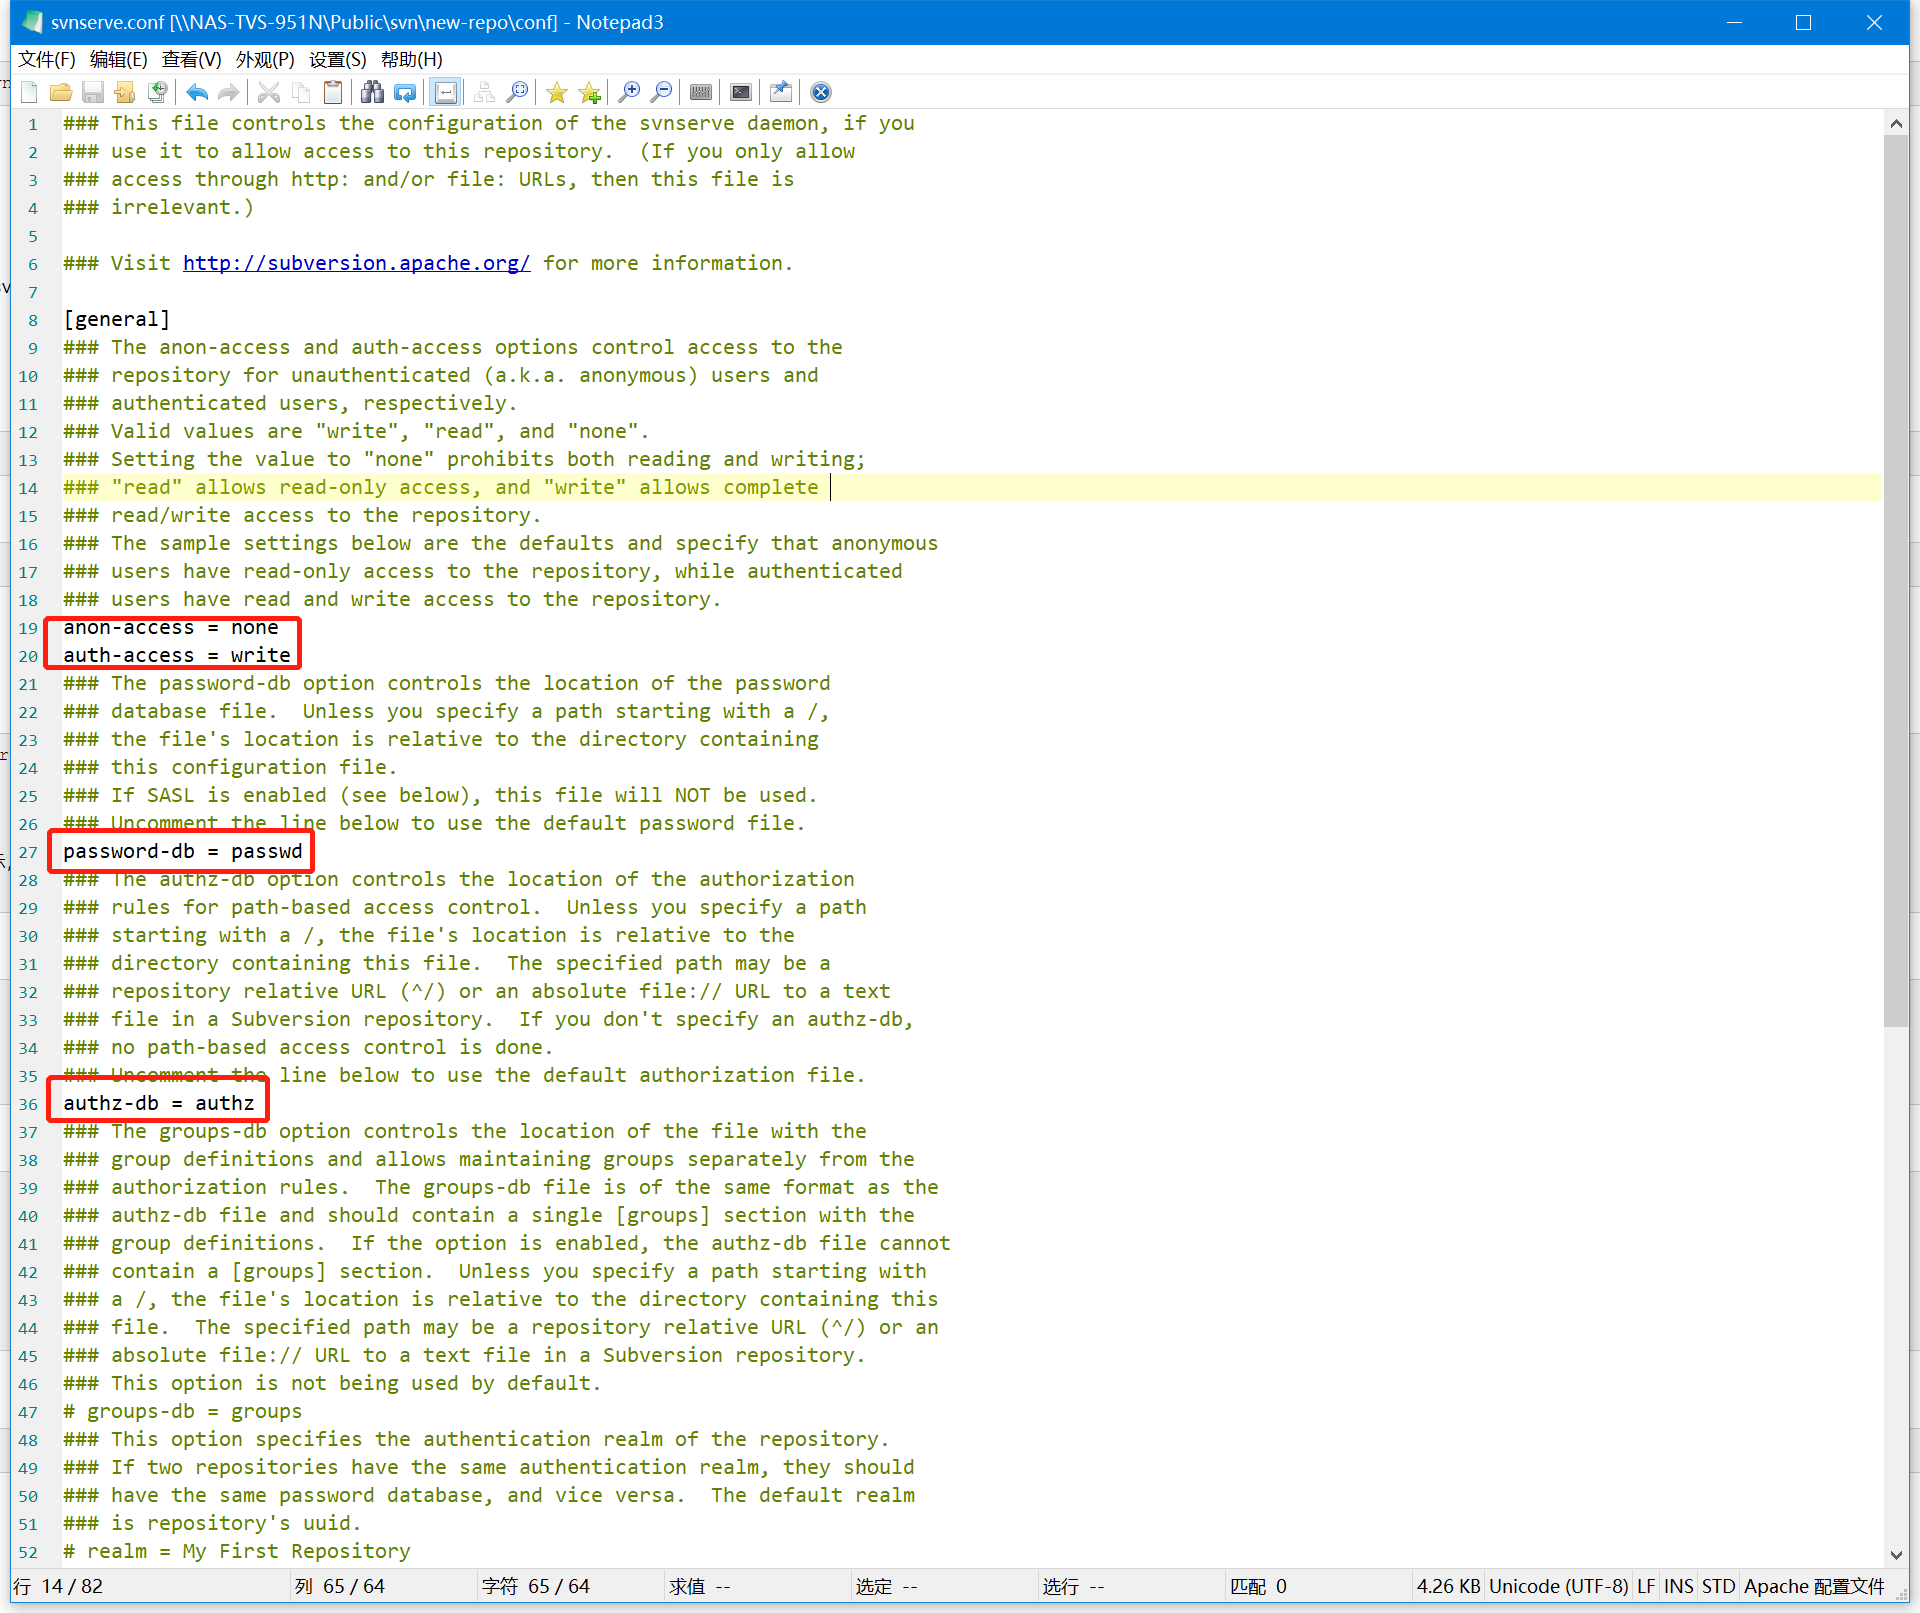This screenshot has height=1613, width=1920.
Task: Toggle INS insert mode in status bar
Action: click(x=1678, y=1586)
